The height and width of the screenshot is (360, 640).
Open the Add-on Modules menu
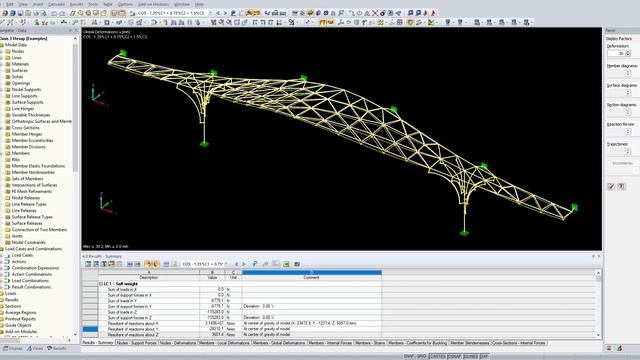click(x=153, y=4)
